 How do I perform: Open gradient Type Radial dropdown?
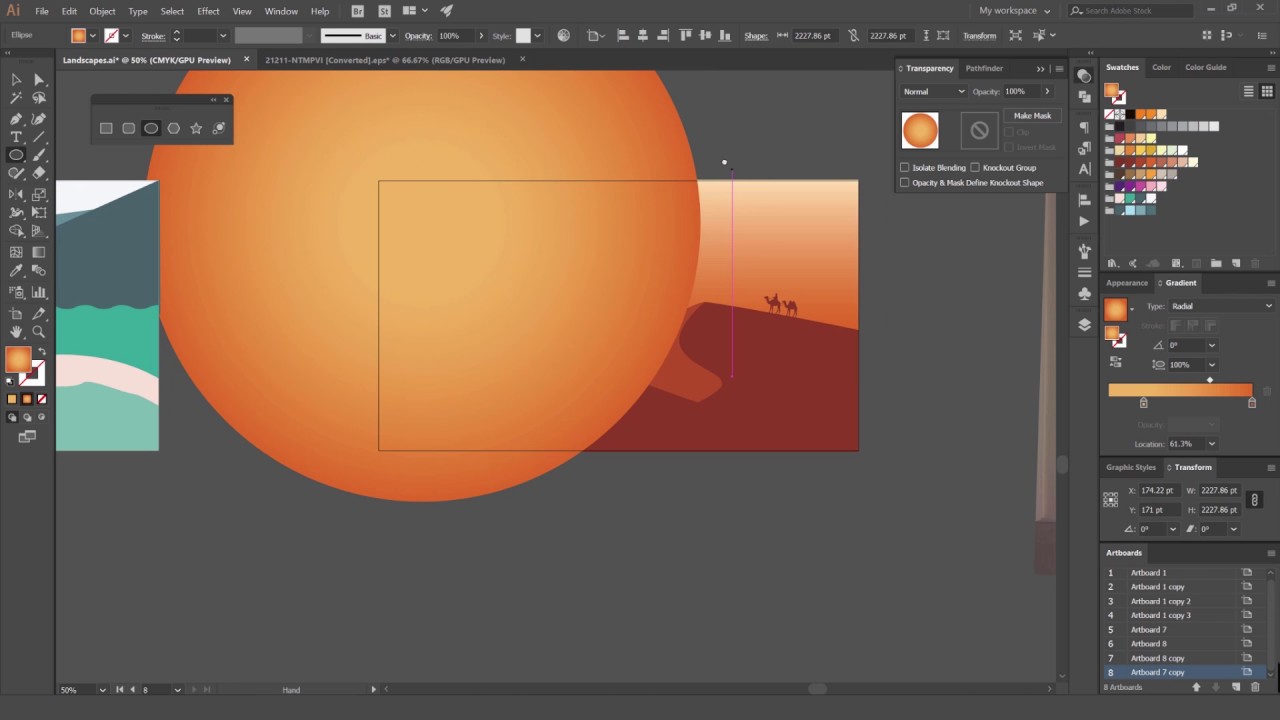(1222, 306)
